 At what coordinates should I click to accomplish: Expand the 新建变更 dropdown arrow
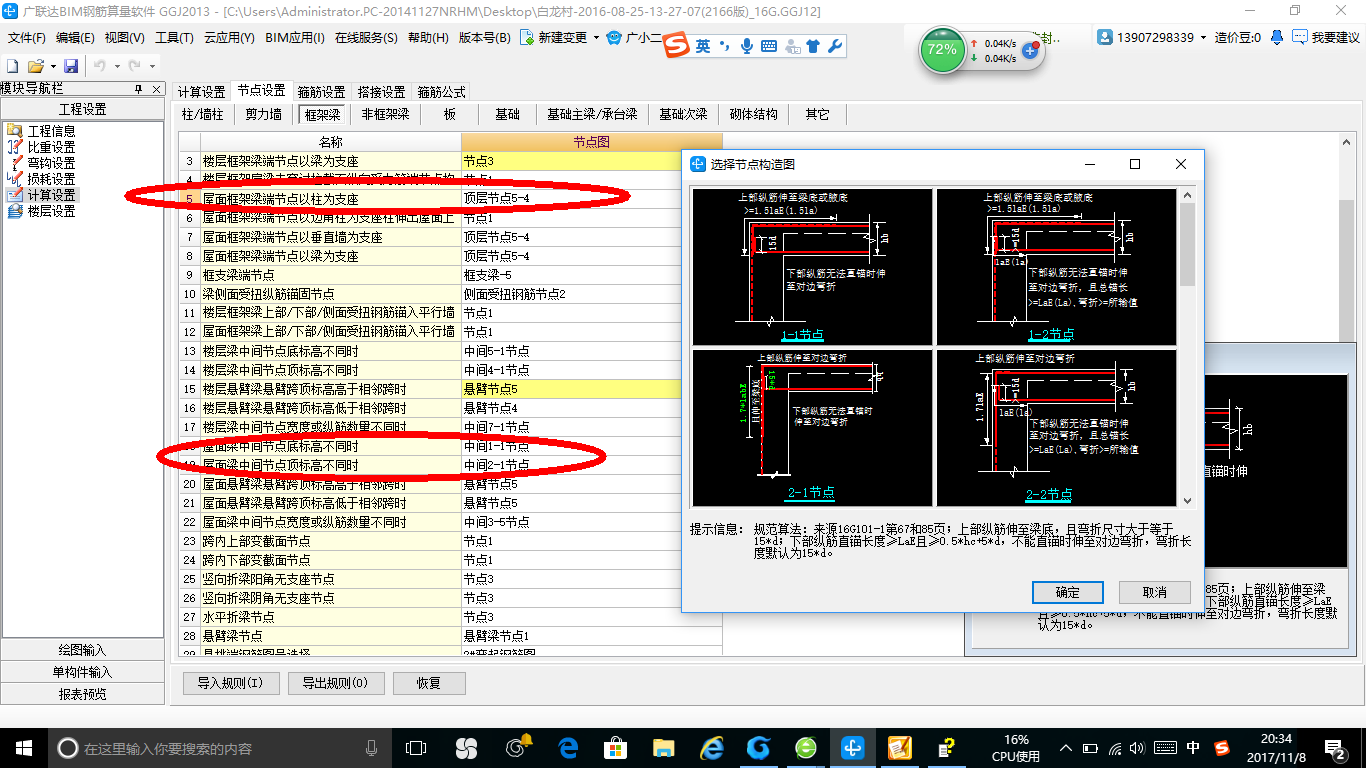[596, 38]
